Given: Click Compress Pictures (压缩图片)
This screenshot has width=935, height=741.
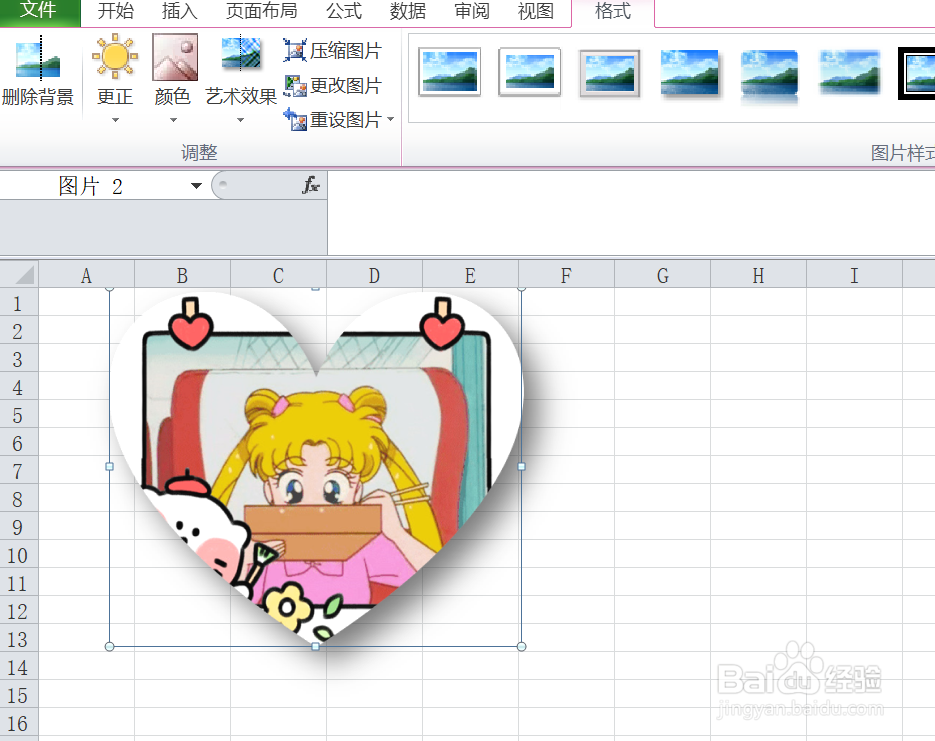Looking at the screenshot, I should [332, 51].
